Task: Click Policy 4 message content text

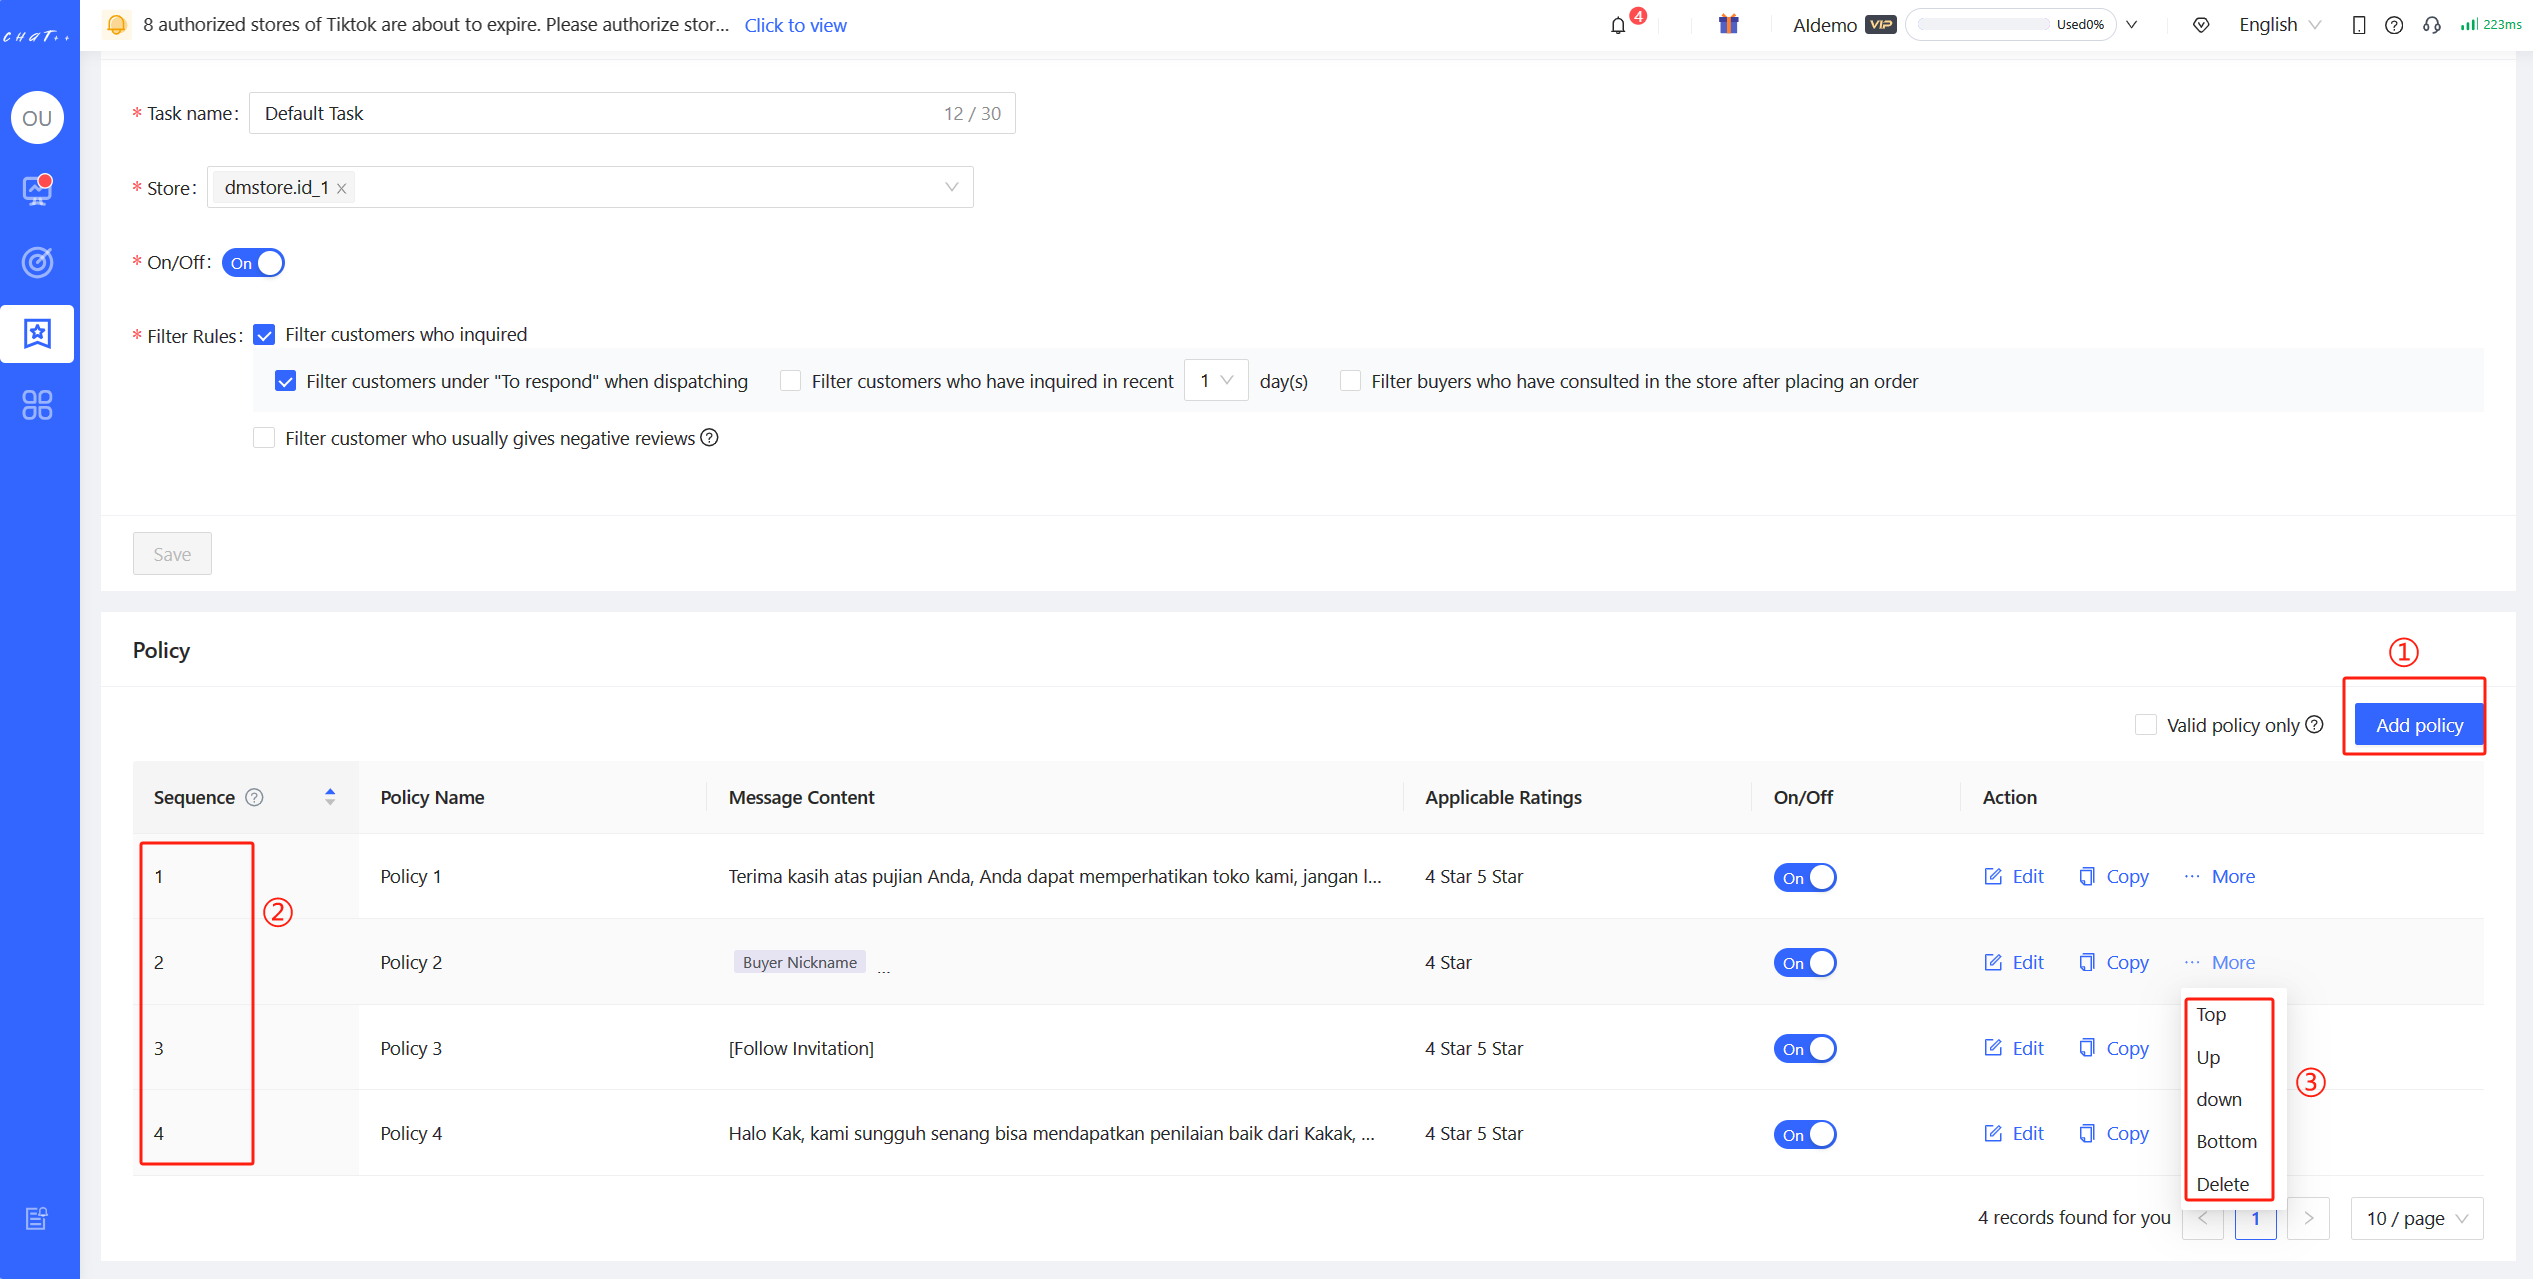Action: point(1051,1133)
